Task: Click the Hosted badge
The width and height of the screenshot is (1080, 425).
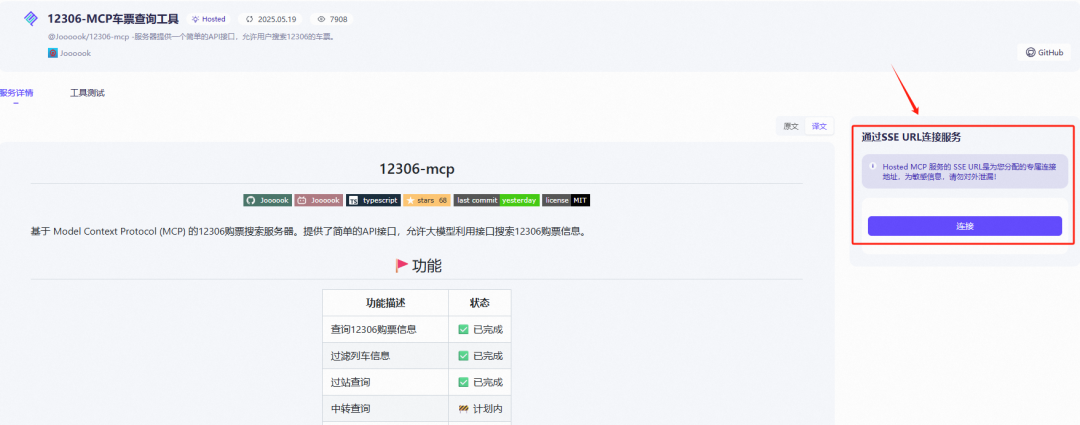Action: click(x=208, y=19)
